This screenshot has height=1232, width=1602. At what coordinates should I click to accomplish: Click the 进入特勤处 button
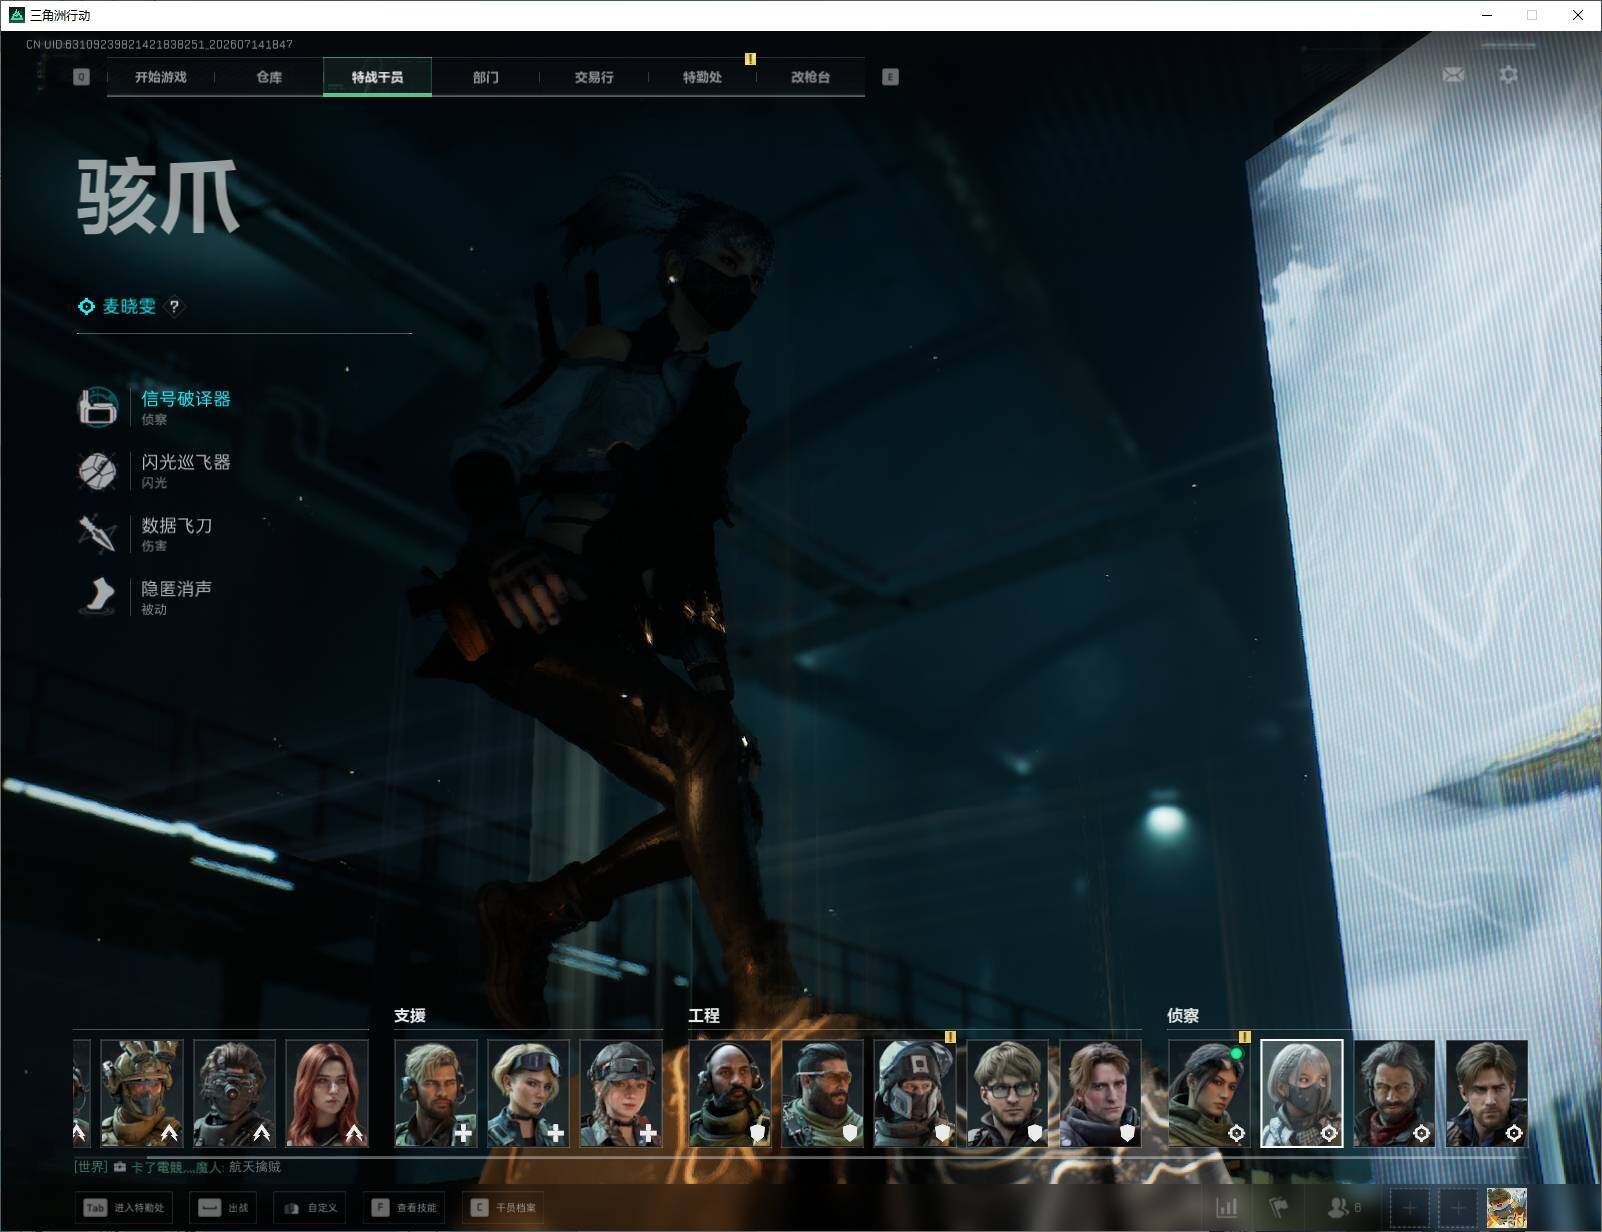125,1207
